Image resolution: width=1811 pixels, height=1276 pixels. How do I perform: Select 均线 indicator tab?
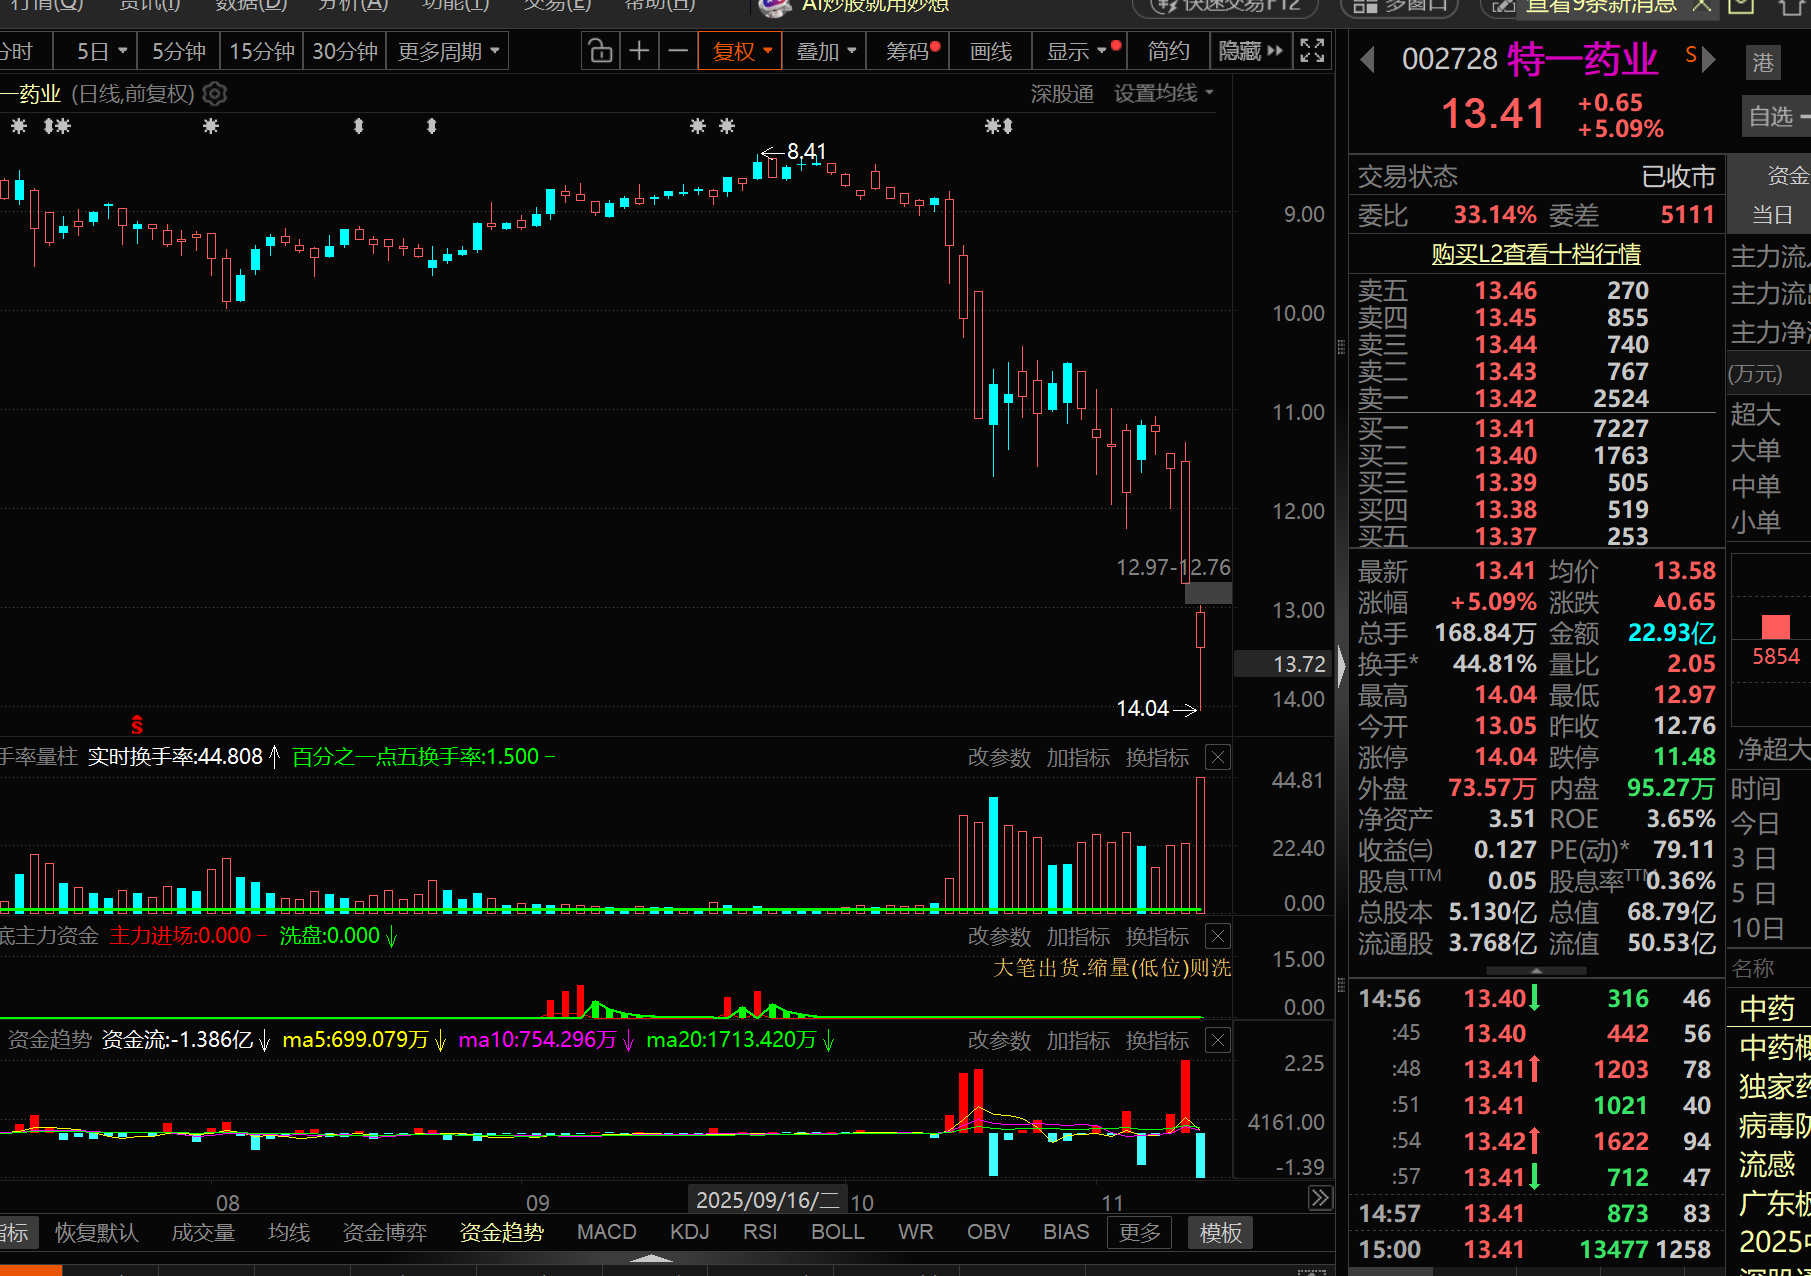[x=289, y=1232]
